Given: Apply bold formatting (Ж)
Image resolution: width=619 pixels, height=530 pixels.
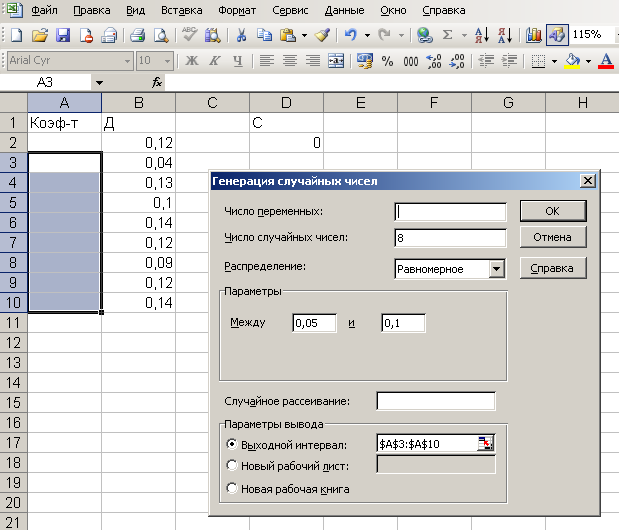Looking at the screenshot, I should [x=192, y=61].
